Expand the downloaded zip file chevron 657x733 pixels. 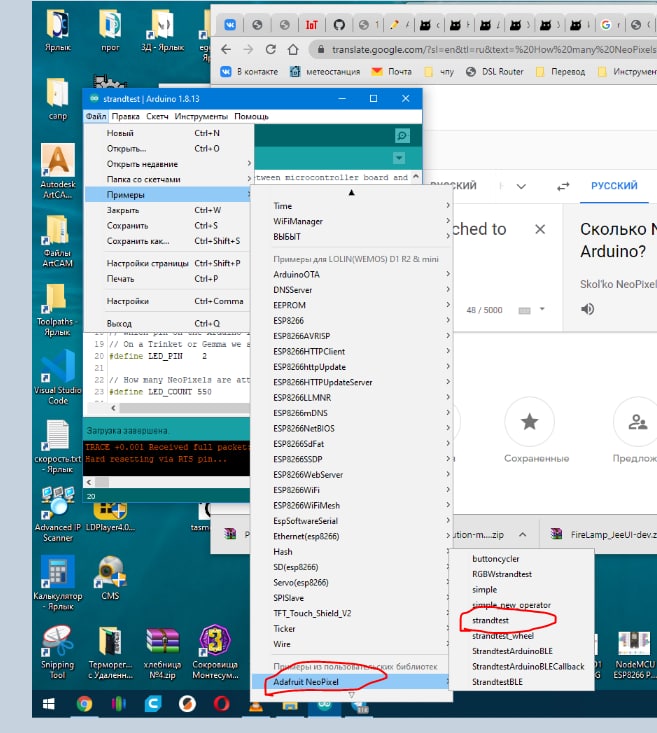pyautogui.click(x=522, y=534)
